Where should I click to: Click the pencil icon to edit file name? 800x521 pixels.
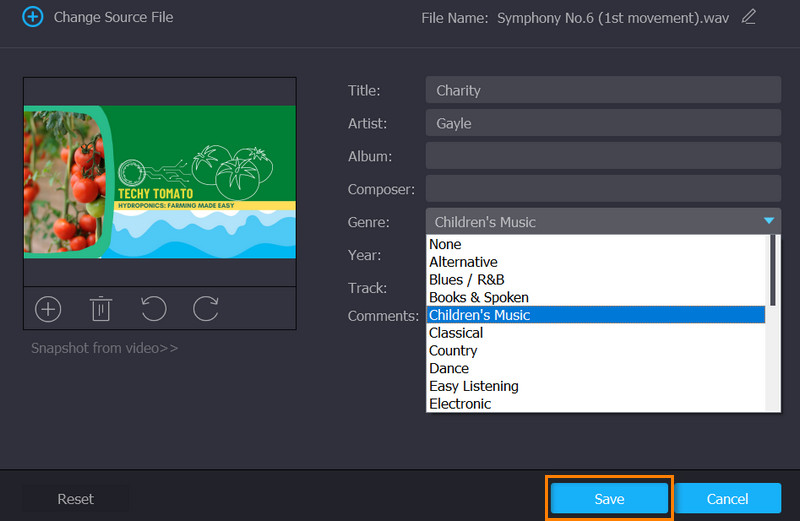749,16
